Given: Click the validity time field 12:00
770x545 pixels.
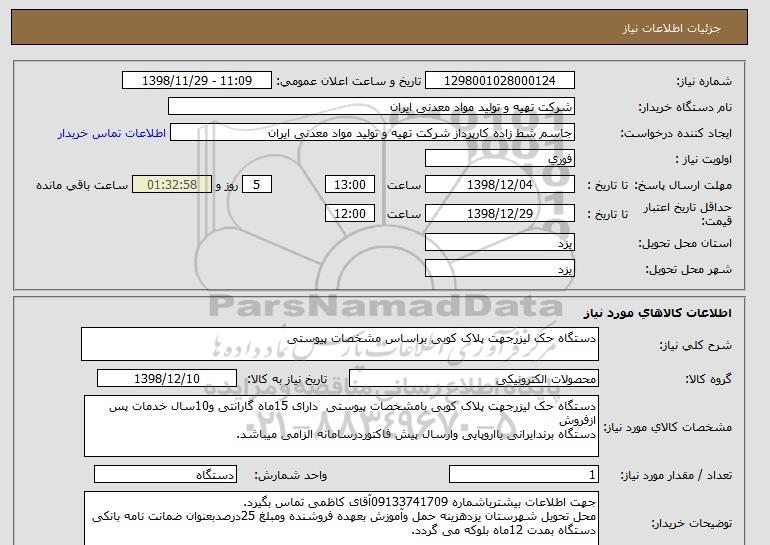Looking at the screenshot, I should (350, 213).
